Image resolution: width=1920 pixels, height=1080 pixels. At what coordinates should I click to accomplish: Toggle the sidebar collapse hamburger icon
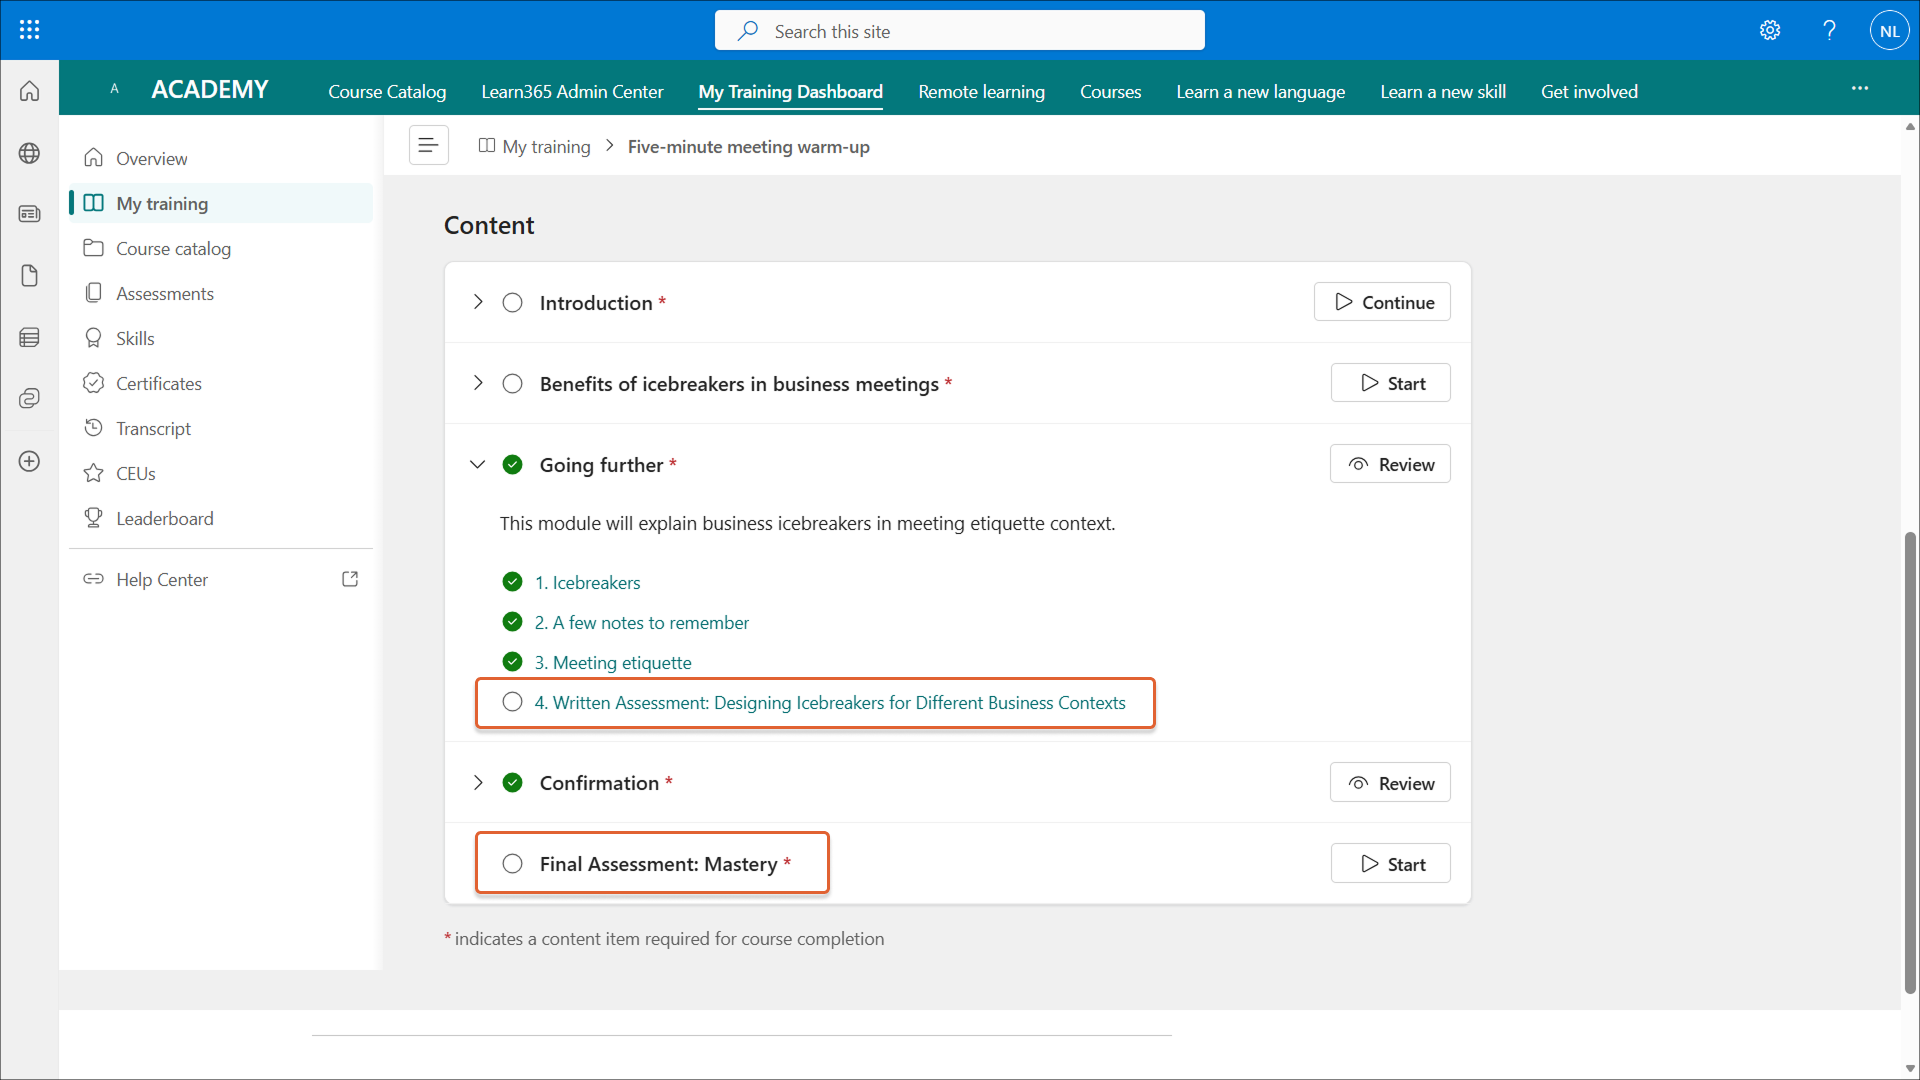pyautogui.click(x=428, y=146)
